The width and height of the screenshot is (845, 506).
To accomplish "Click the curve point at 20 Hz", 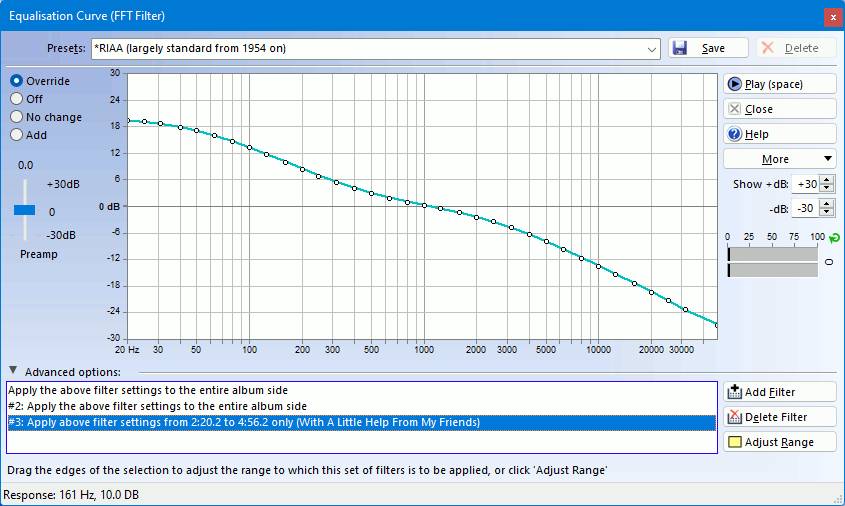I will pyautogui.click(x=128, y=121).
